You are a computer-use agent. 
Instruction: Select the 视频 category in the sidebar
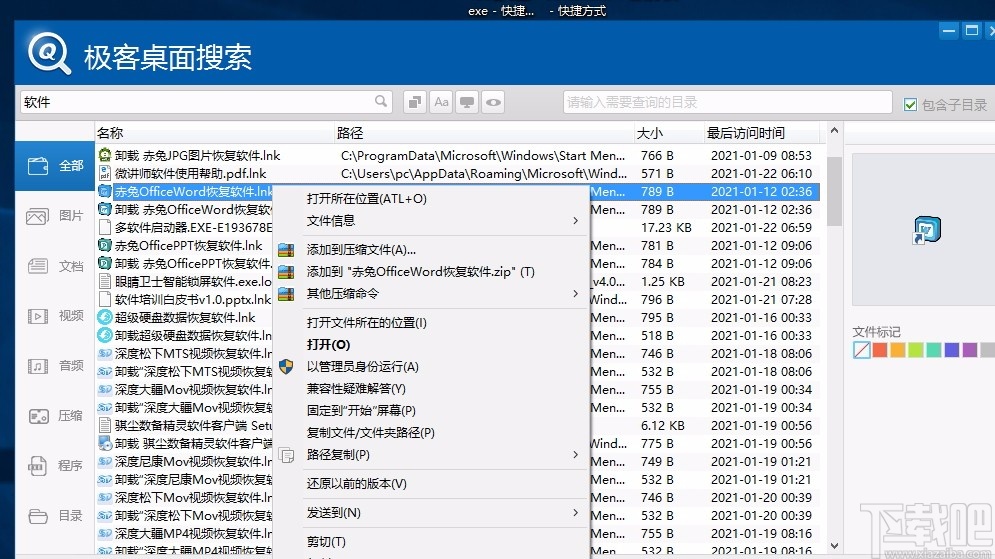click(x=55, y=316)
